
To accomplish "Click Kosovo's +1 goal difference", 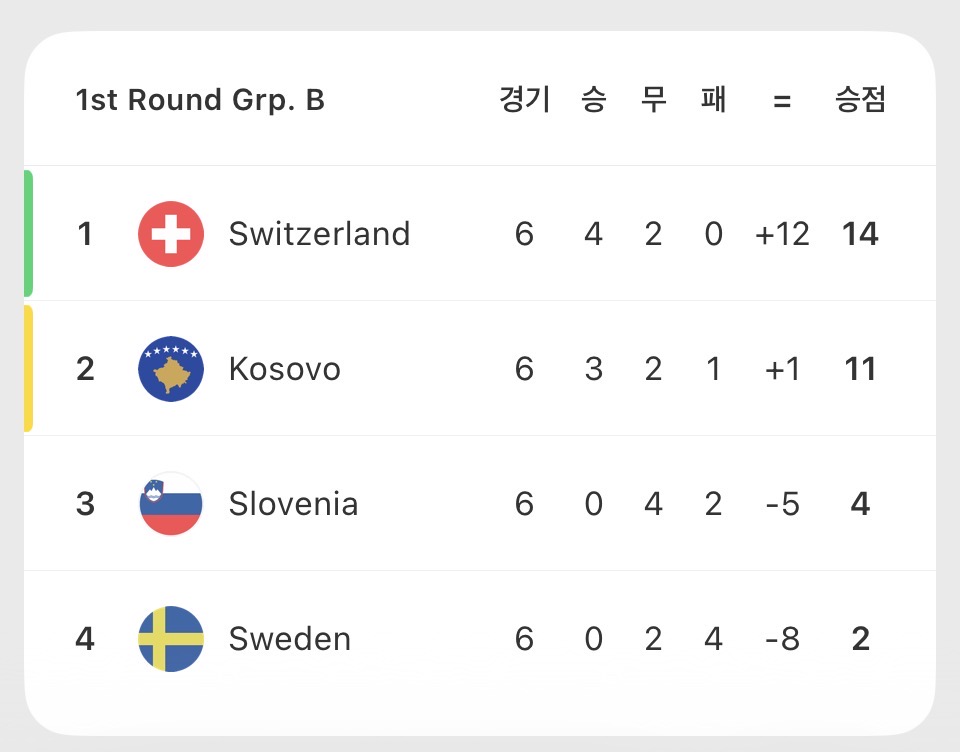I will (x=781, y=369).
